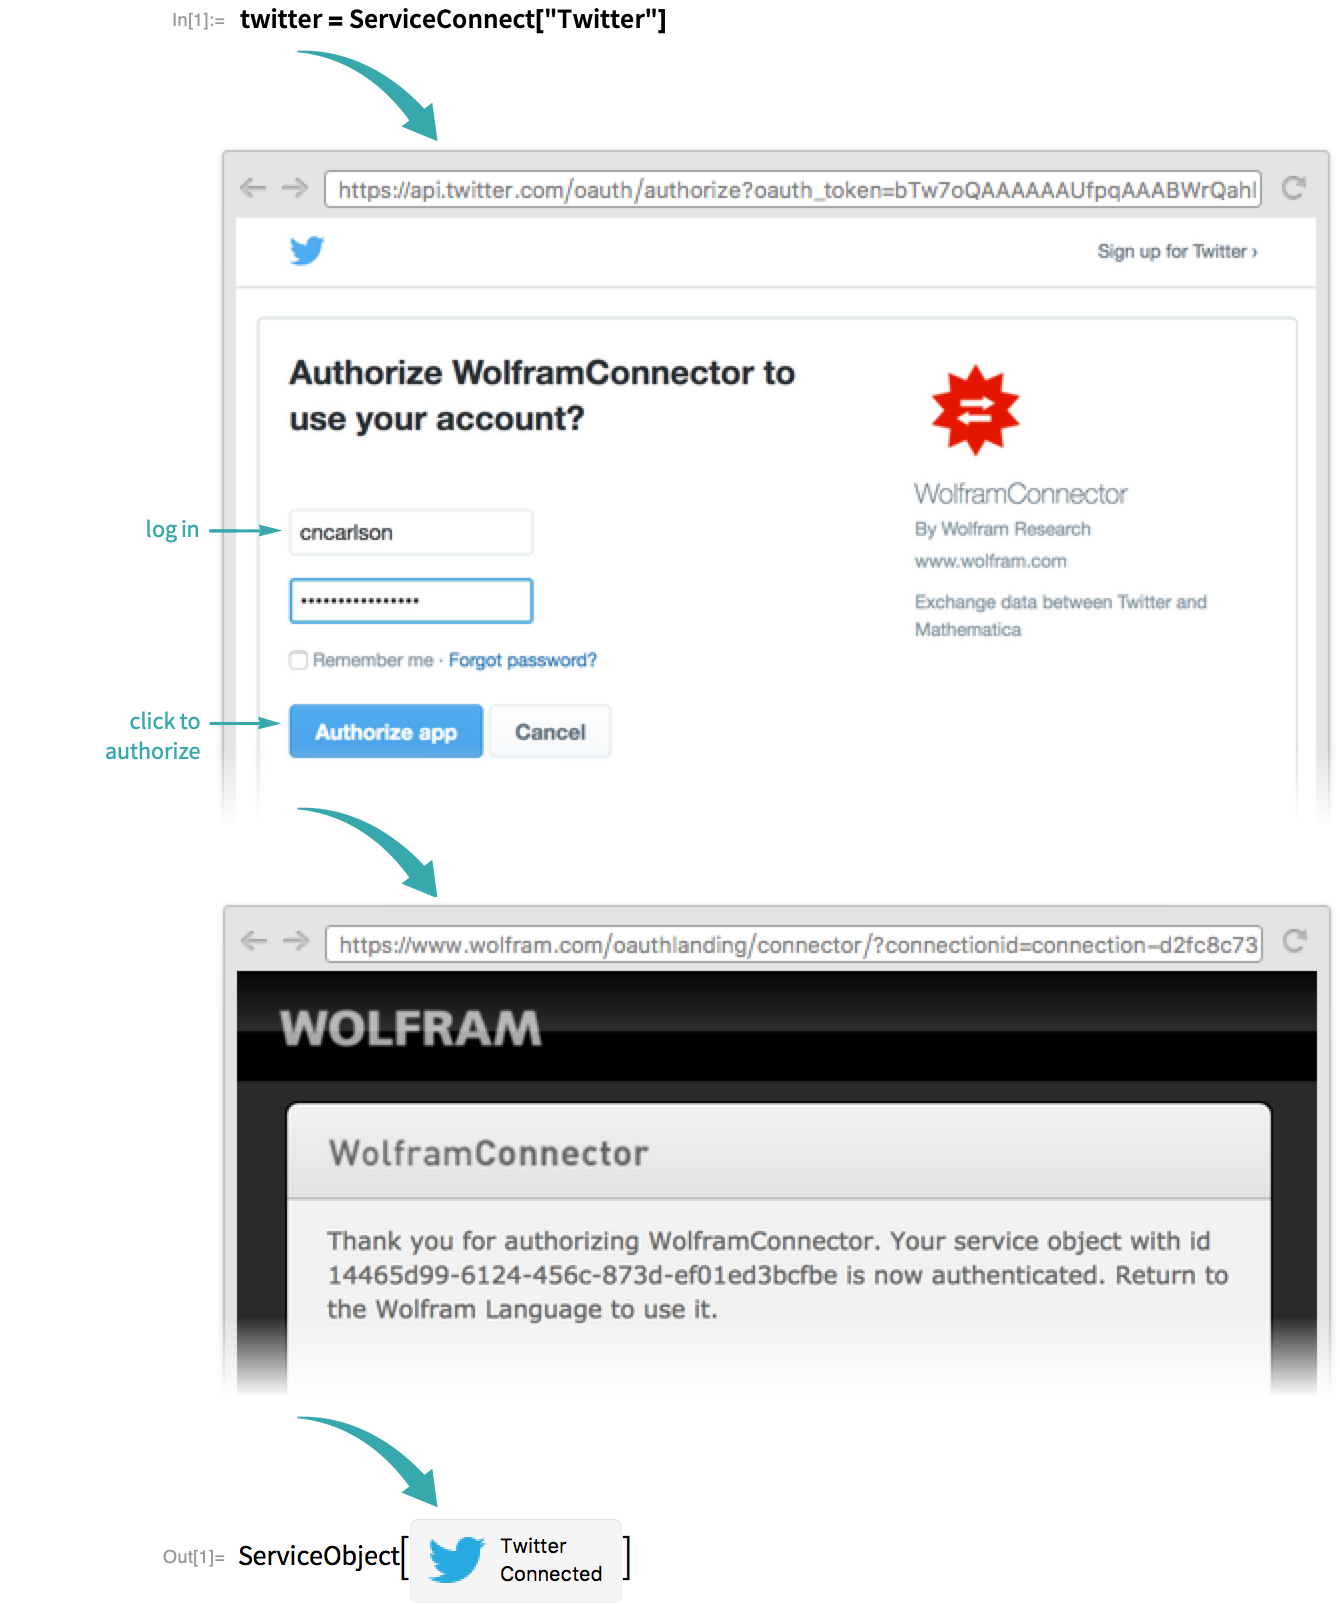Click the Cancel button
Image resolution: width=1340 pixels, height=1606 pixels.
(550, 732)
